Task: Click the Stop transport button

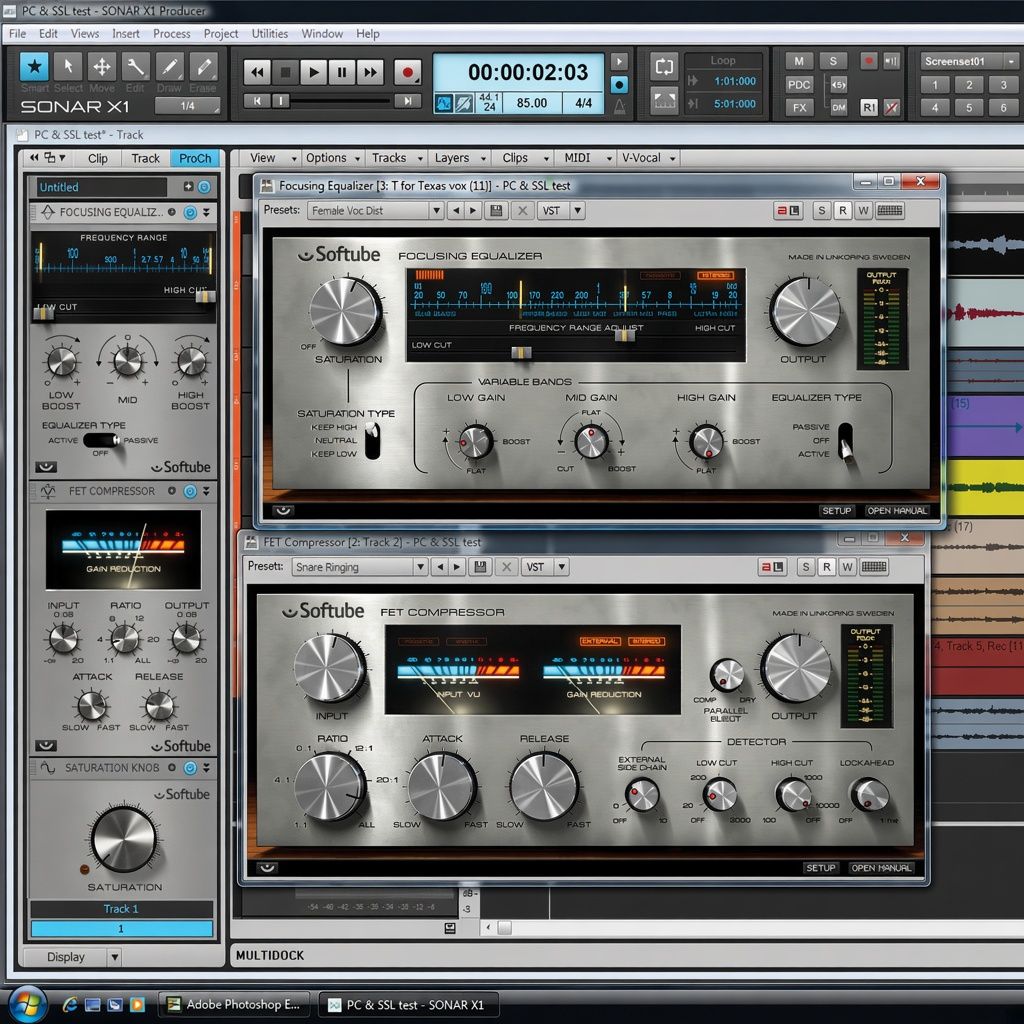Action: click(285, 72)
